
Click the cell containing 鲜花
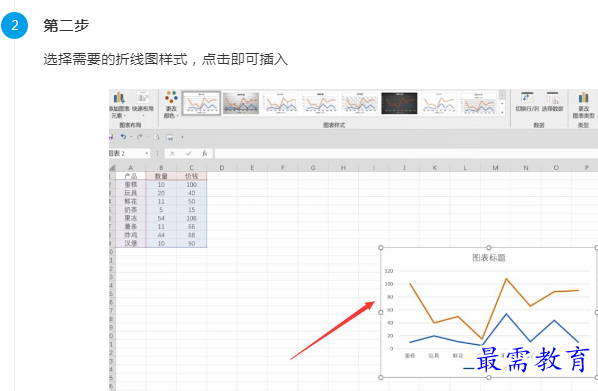coord(130,201)
